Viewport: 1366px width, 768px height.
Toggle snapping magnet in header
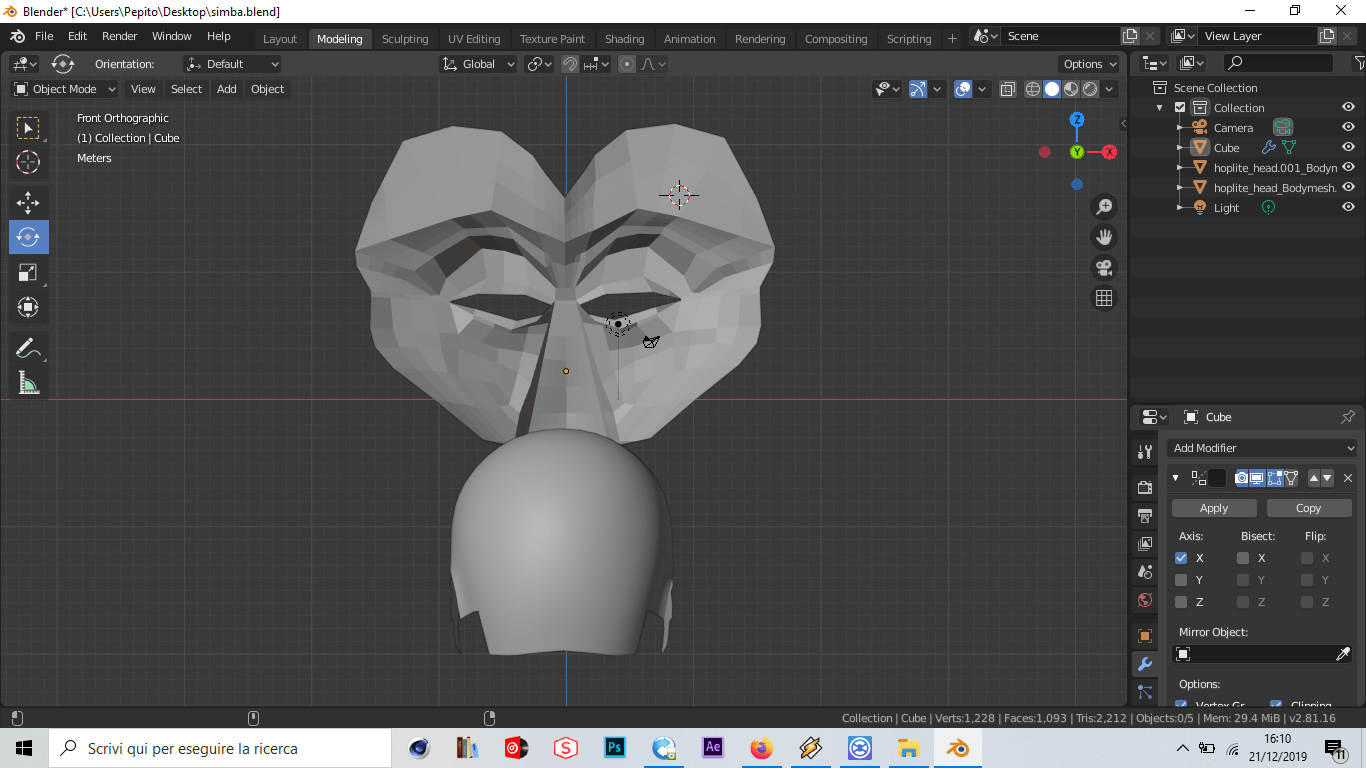point(570,64)
